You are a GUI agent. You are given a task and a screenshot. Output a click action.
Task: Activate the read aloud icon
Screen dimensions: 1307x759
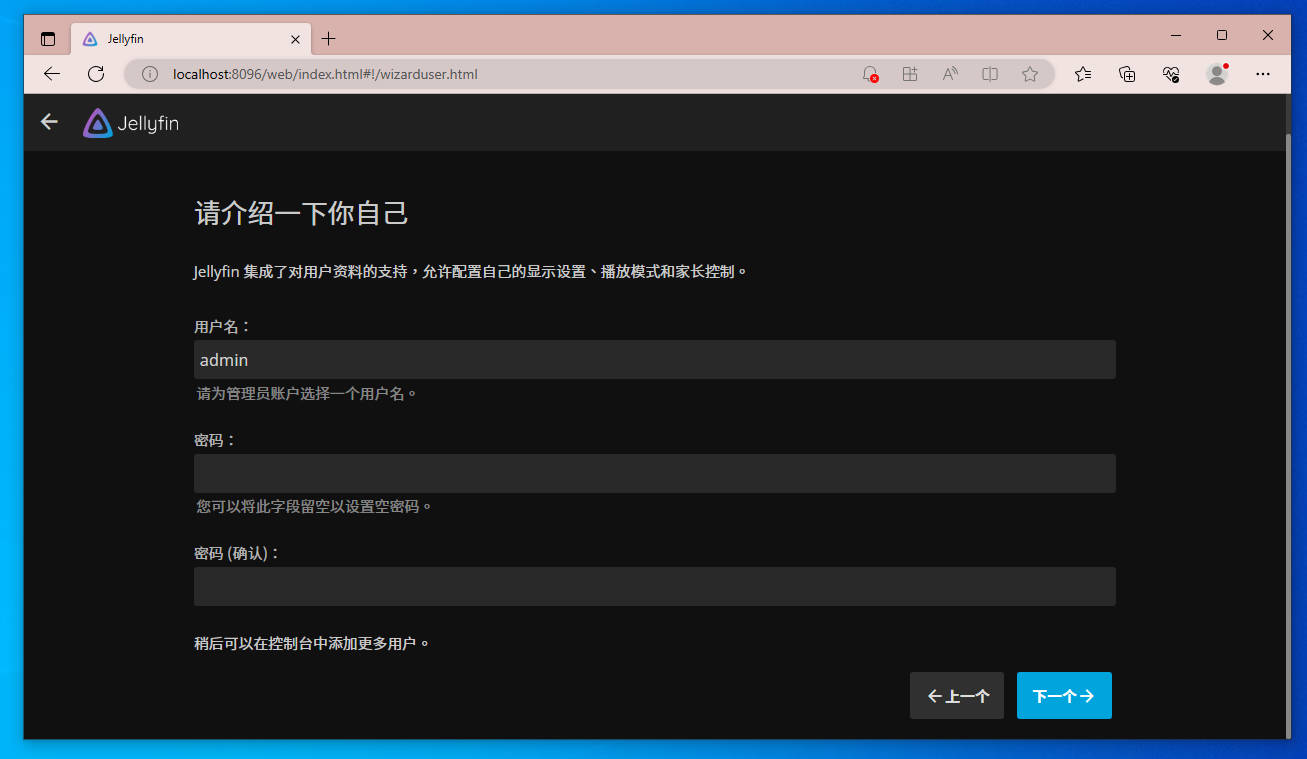point(950,74)
